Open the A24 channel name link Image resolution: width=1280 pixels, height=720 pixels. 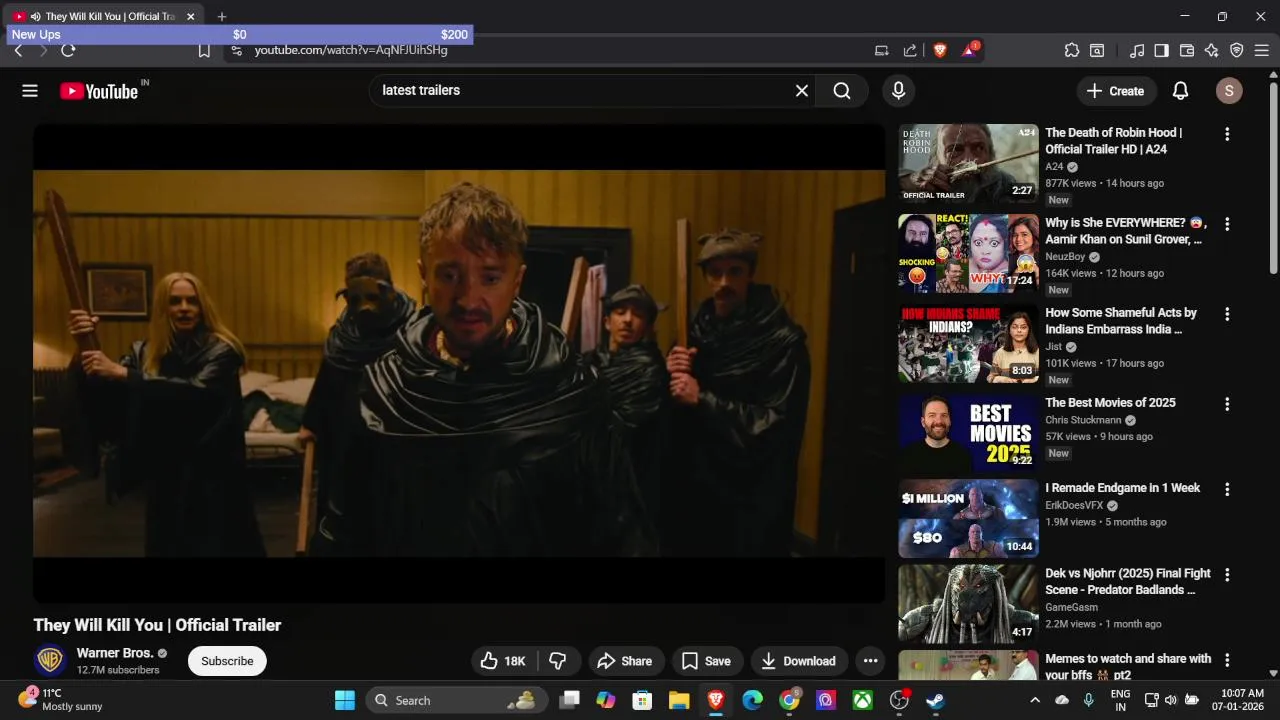coord(1054,167)
